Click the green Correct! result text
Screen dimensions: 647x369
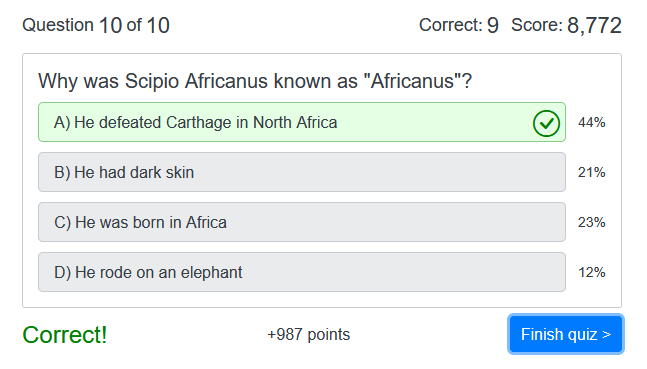tap(65, 334)
